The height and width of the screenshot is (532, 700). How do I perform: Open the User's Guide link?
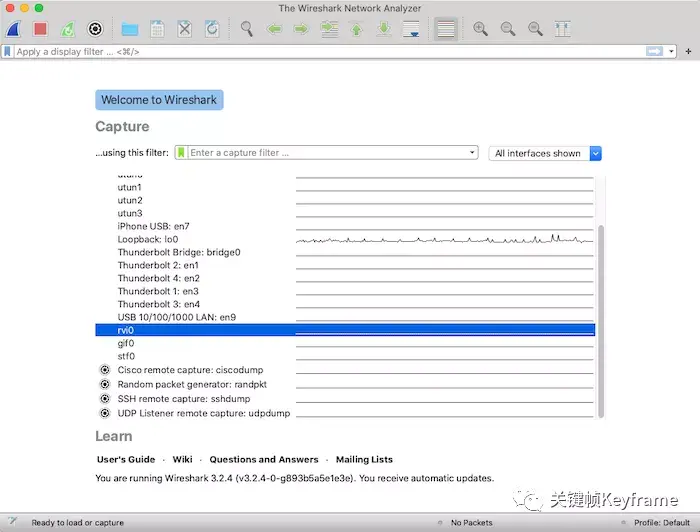[x=126, y=459]
